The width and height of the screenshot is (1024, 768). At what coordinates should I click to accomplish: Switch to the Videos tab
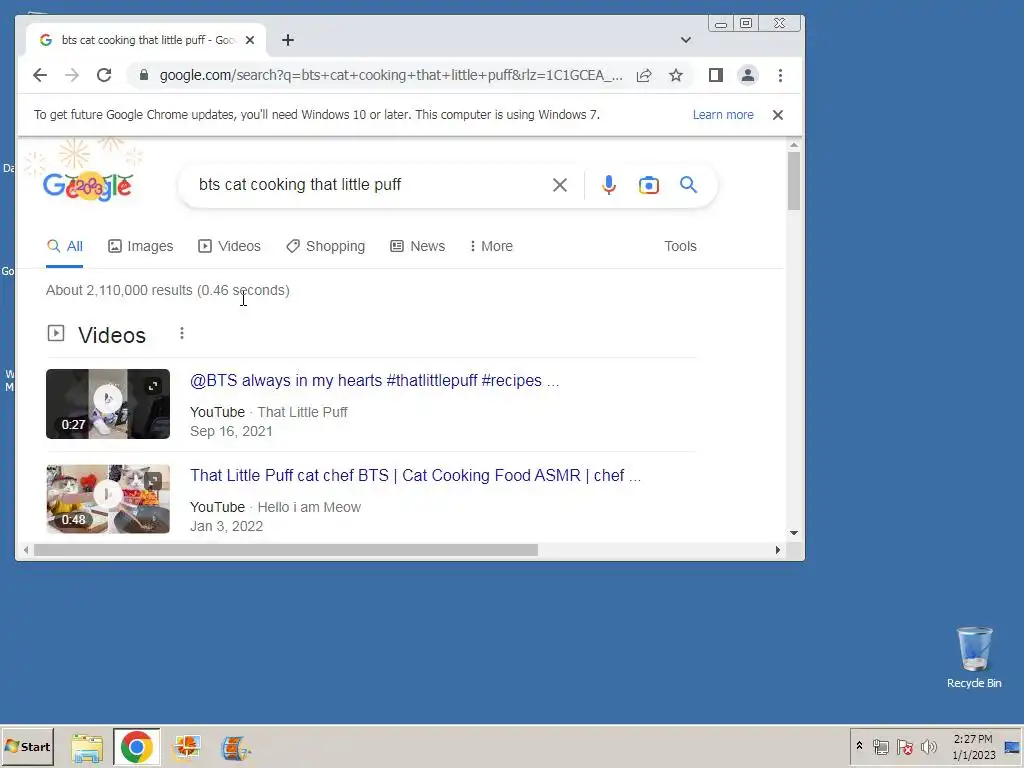[229, 246]
